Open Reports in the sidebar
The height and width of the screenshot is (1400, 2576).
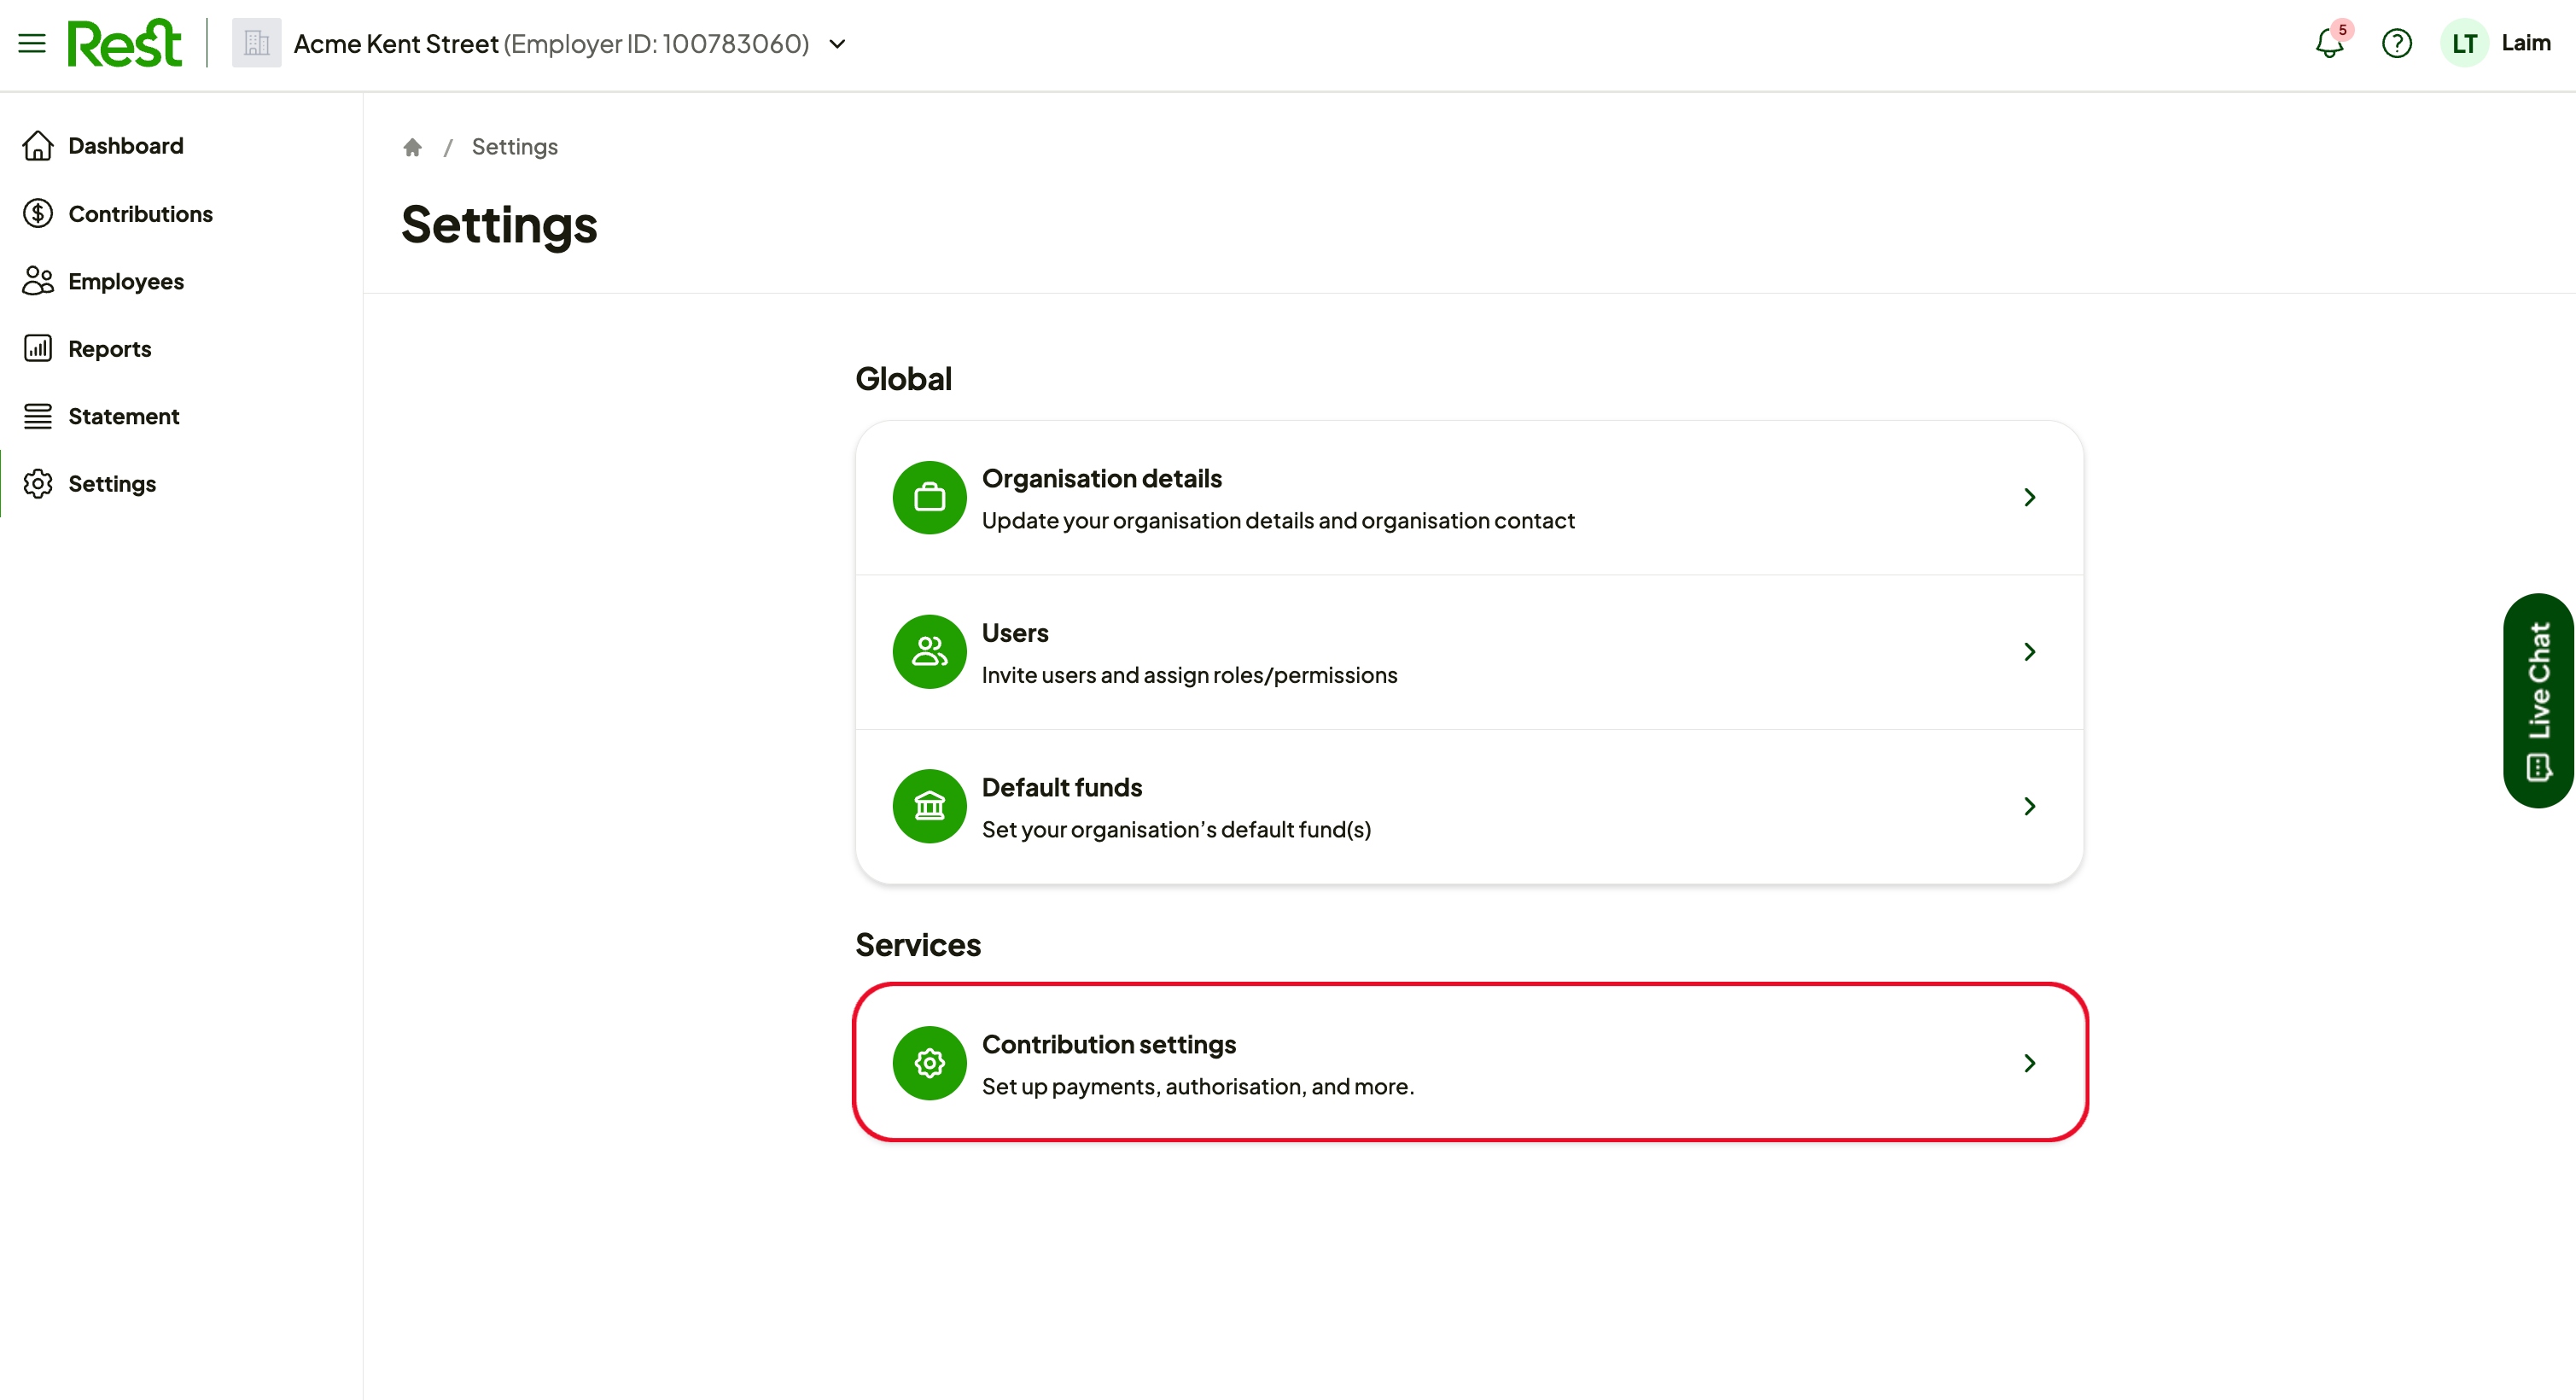click(110, 349)
